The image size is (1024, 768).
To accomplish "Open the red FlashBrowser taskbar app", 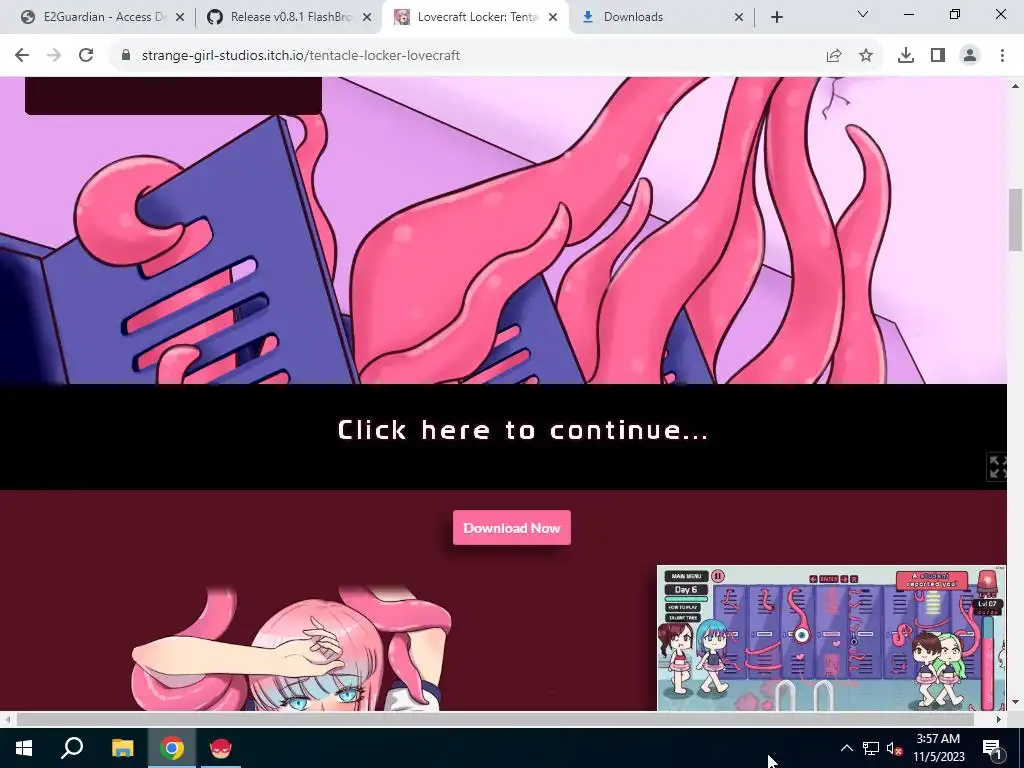I will 221,748.
